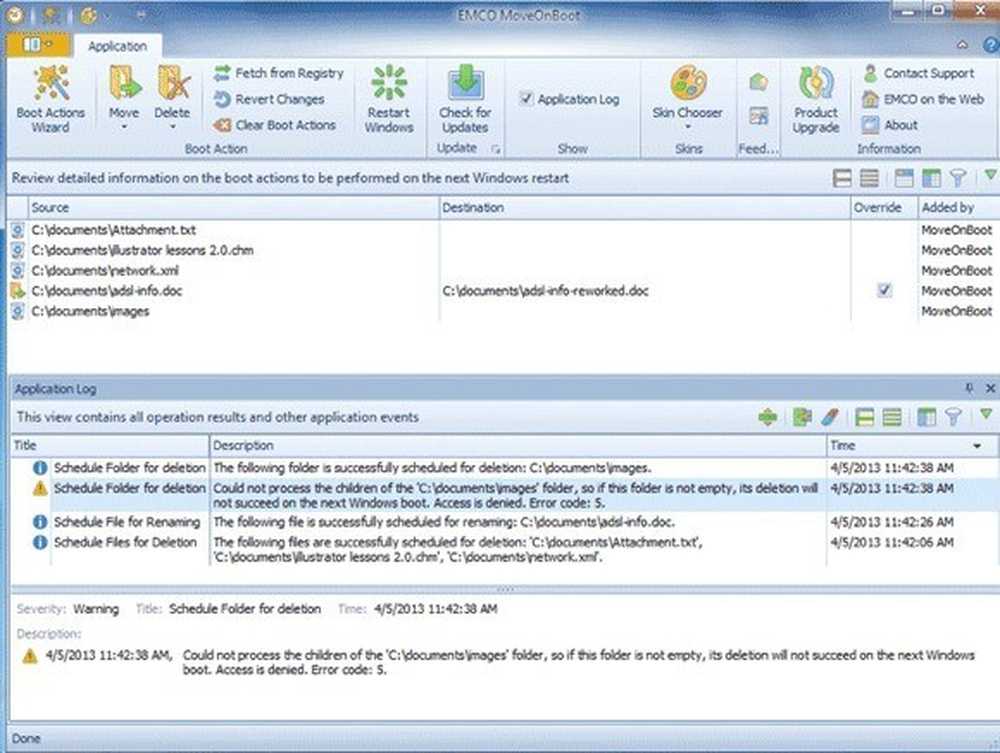The image size is (1000, 753).
Task: Click the filter funnel icon in Application Log toolbar
Action: 953,417
